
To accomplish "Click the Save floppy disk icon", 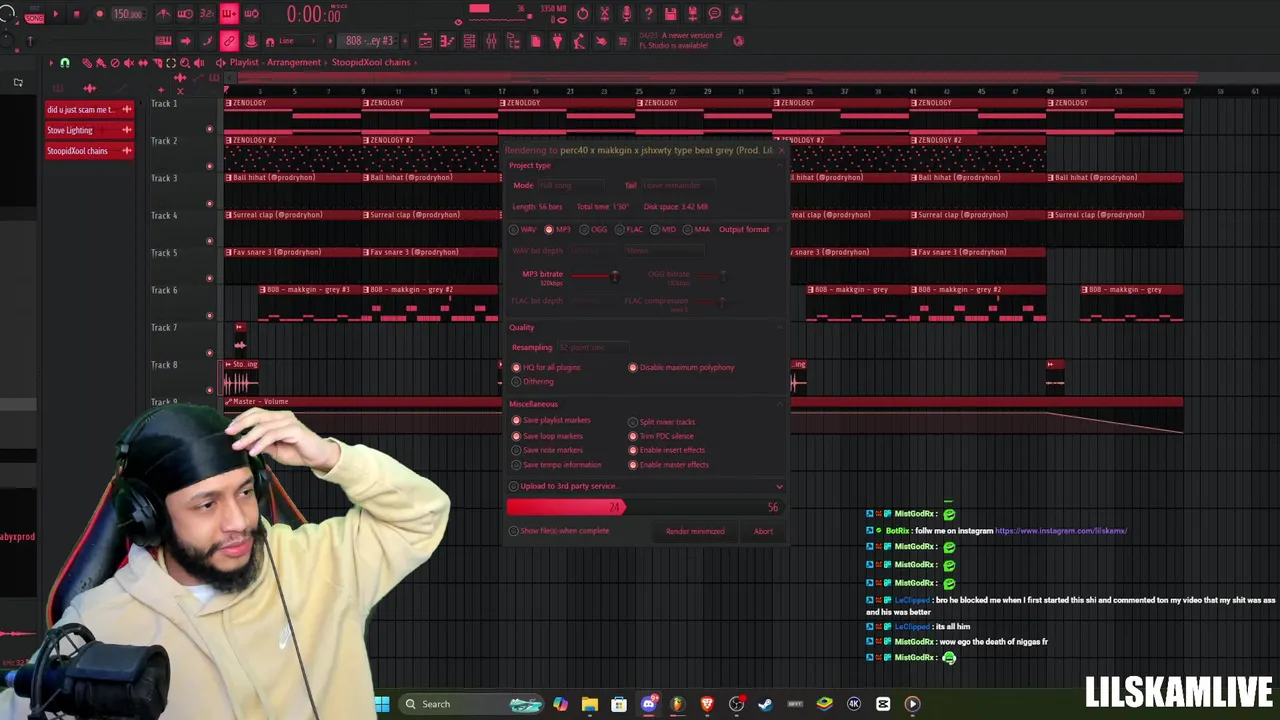I will coord(670,14).
